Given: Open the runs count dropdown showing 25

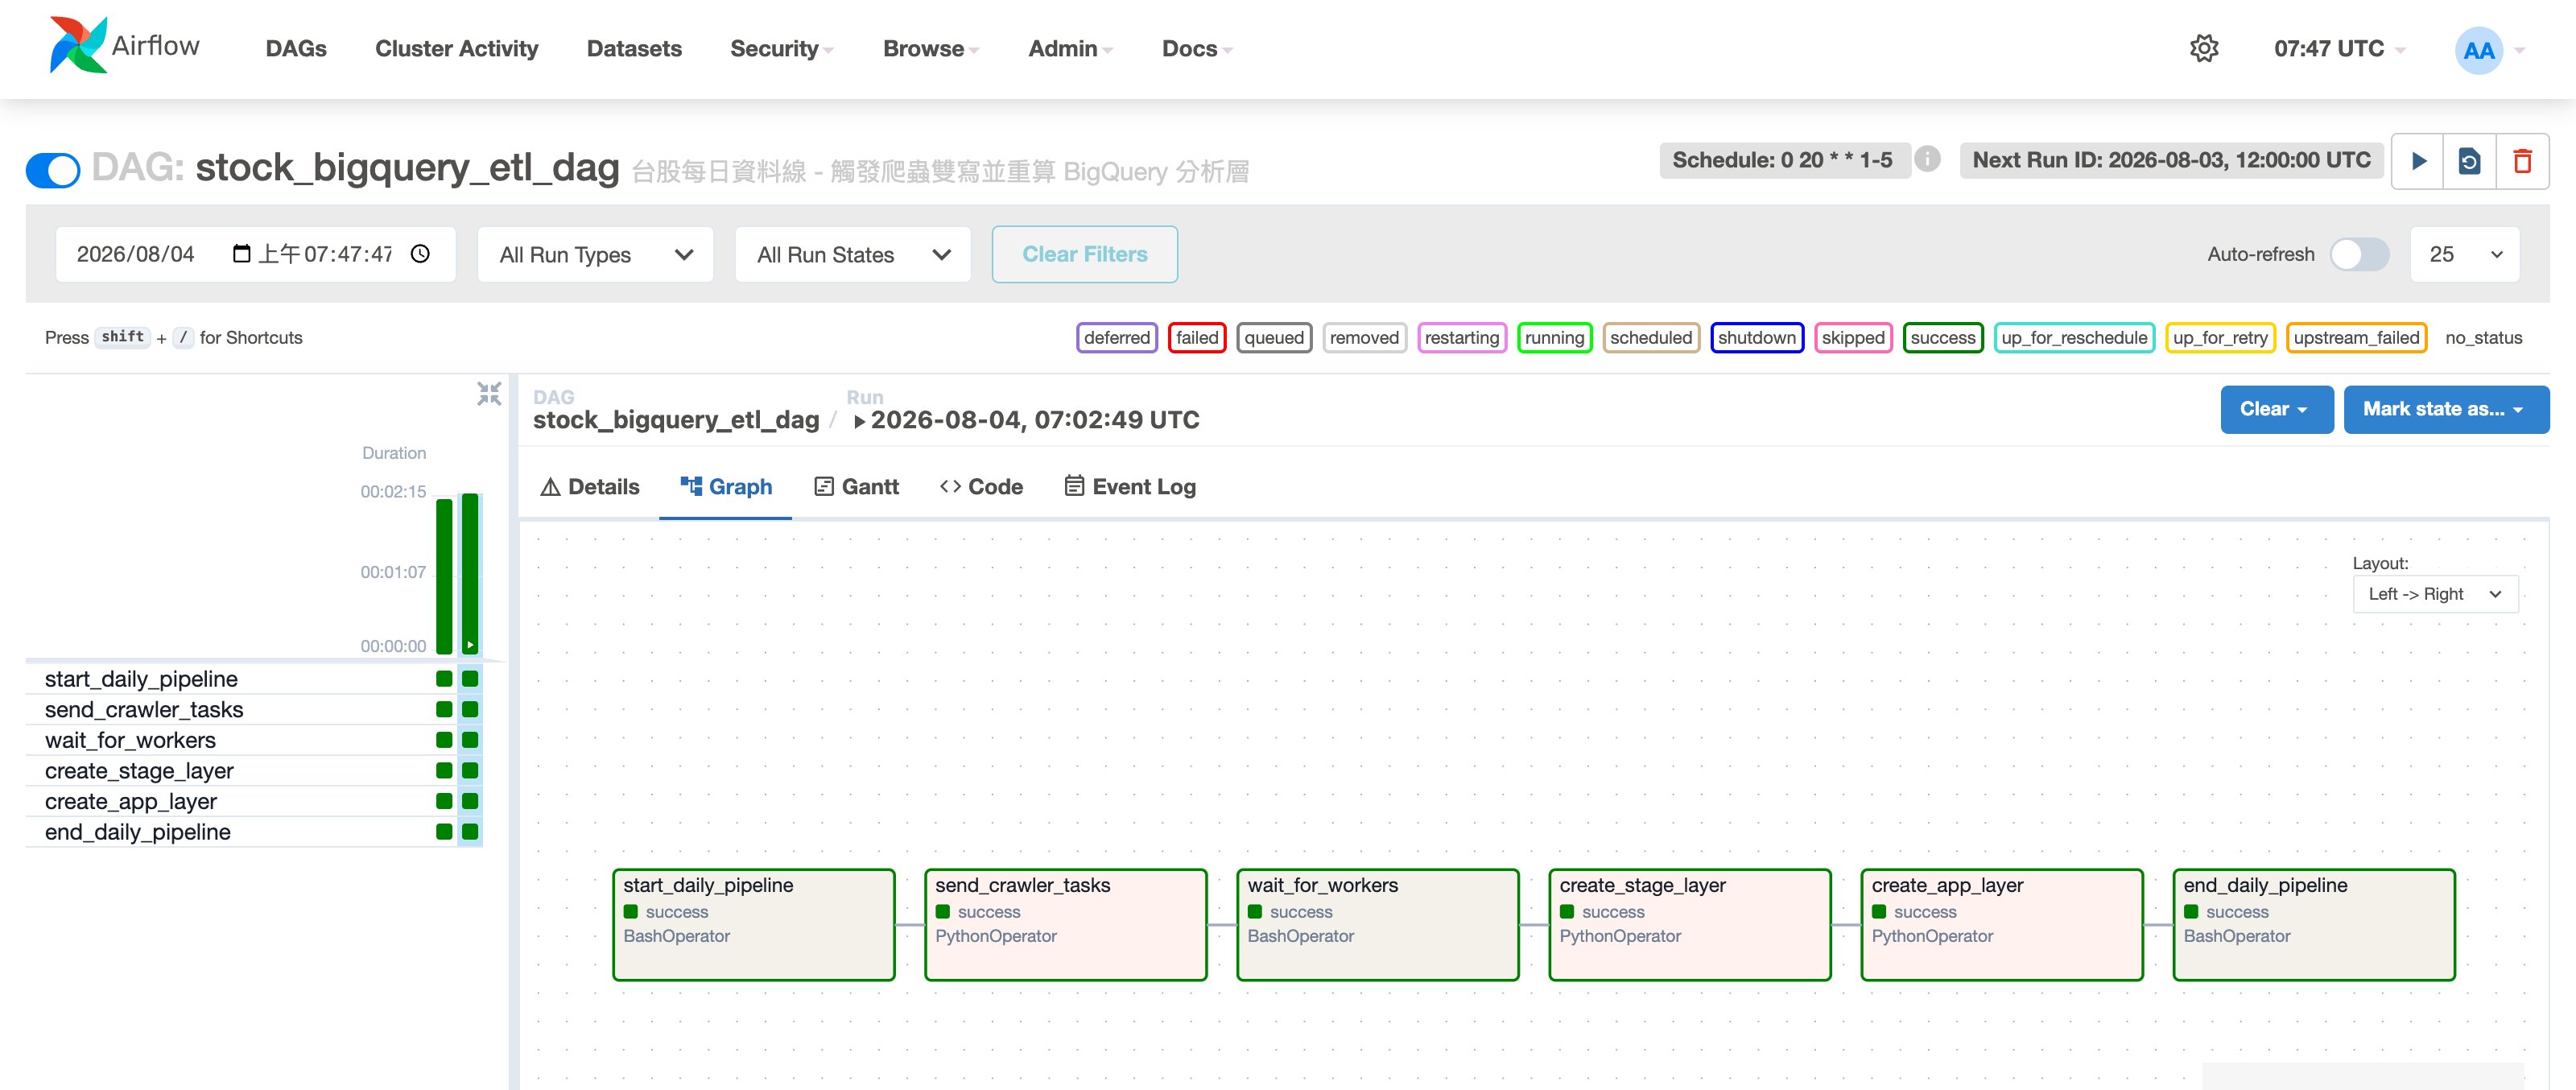Looking at the screenshot, I should click(2464, 254).
